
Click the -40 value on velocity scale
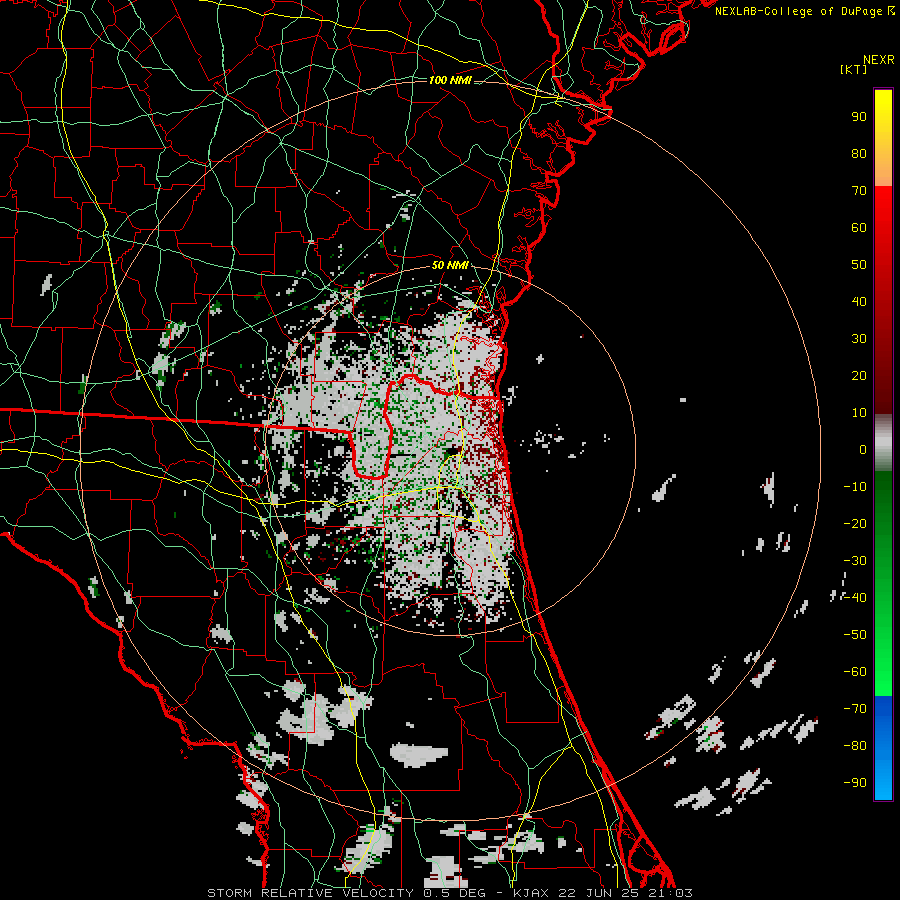tap(855, 598)
